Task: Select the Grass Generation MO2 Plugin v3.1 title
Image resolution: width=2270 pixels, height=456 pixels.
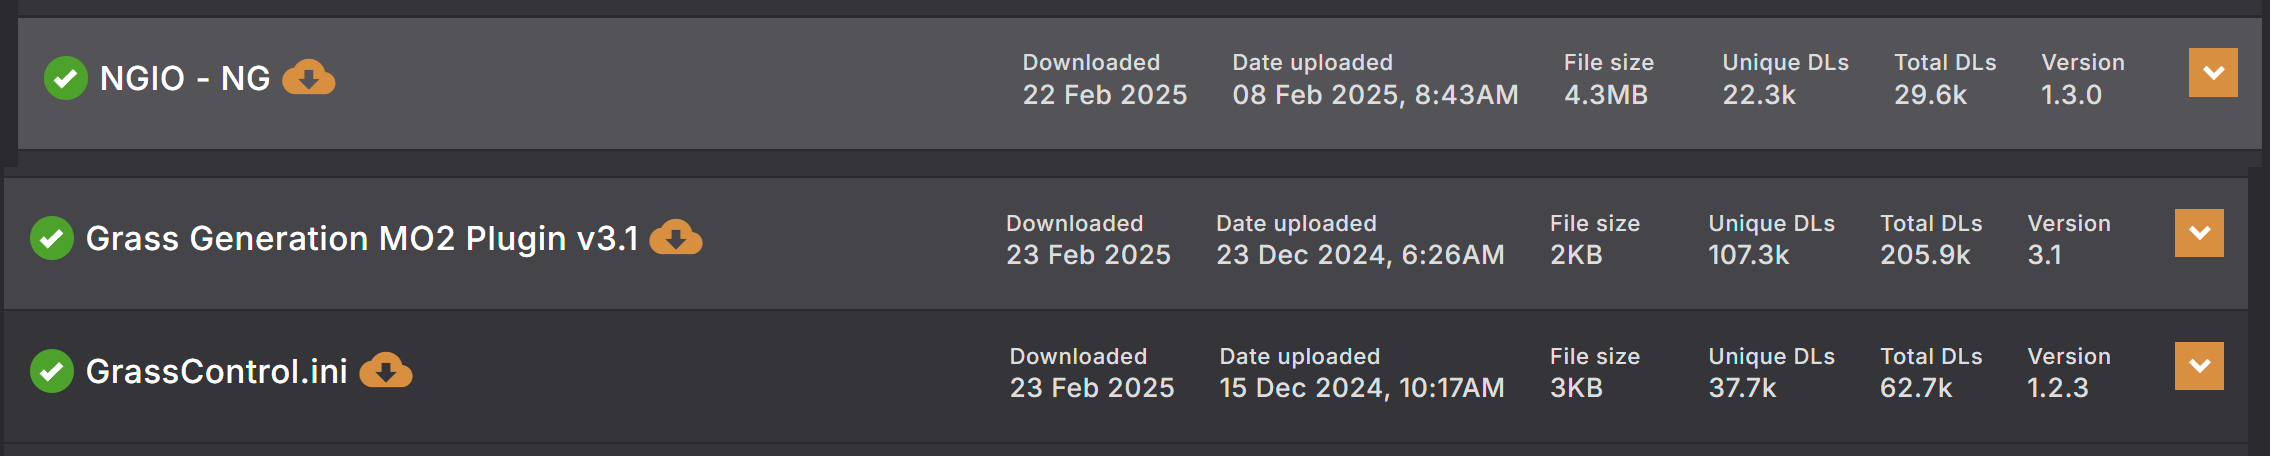Action: tap(362, 239)
